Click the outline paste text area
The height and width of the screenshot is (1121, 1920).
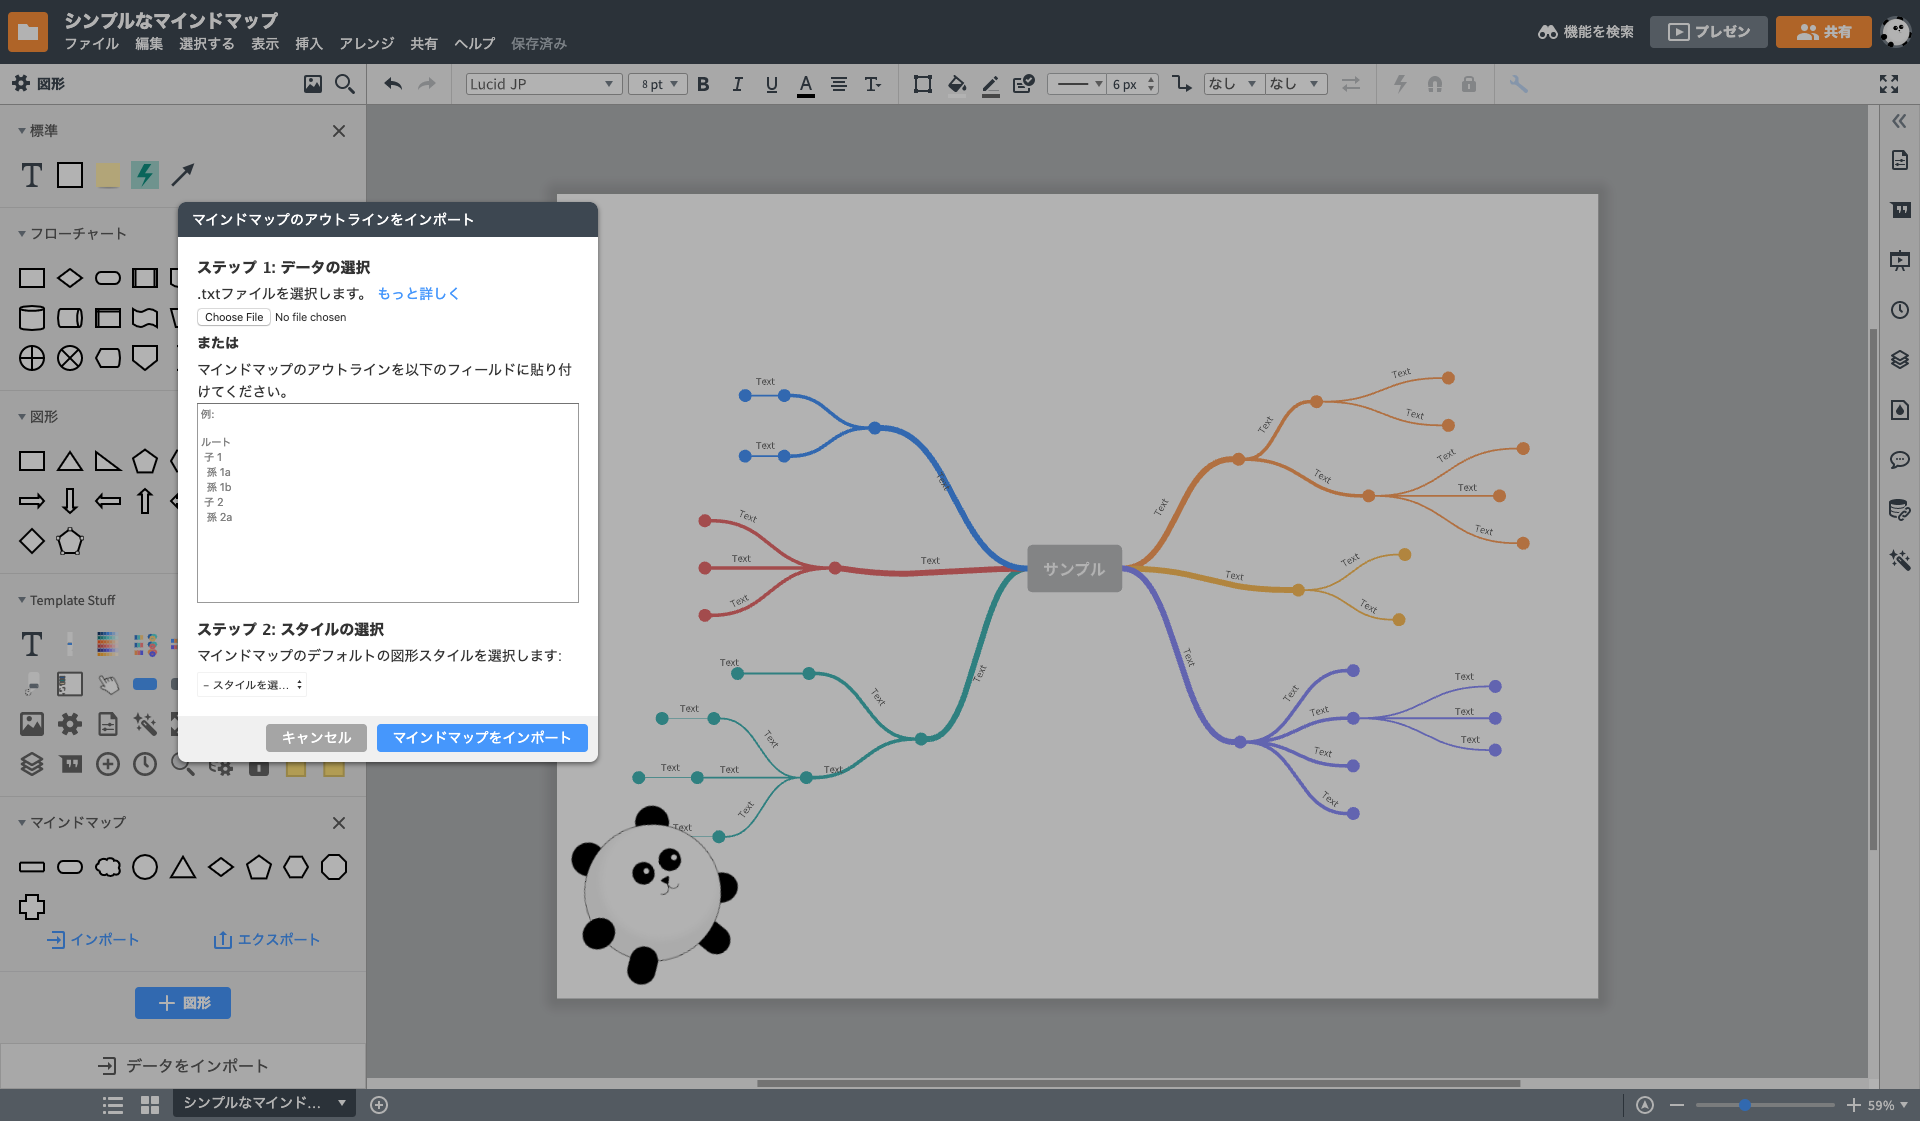click(x=387, y=503)
